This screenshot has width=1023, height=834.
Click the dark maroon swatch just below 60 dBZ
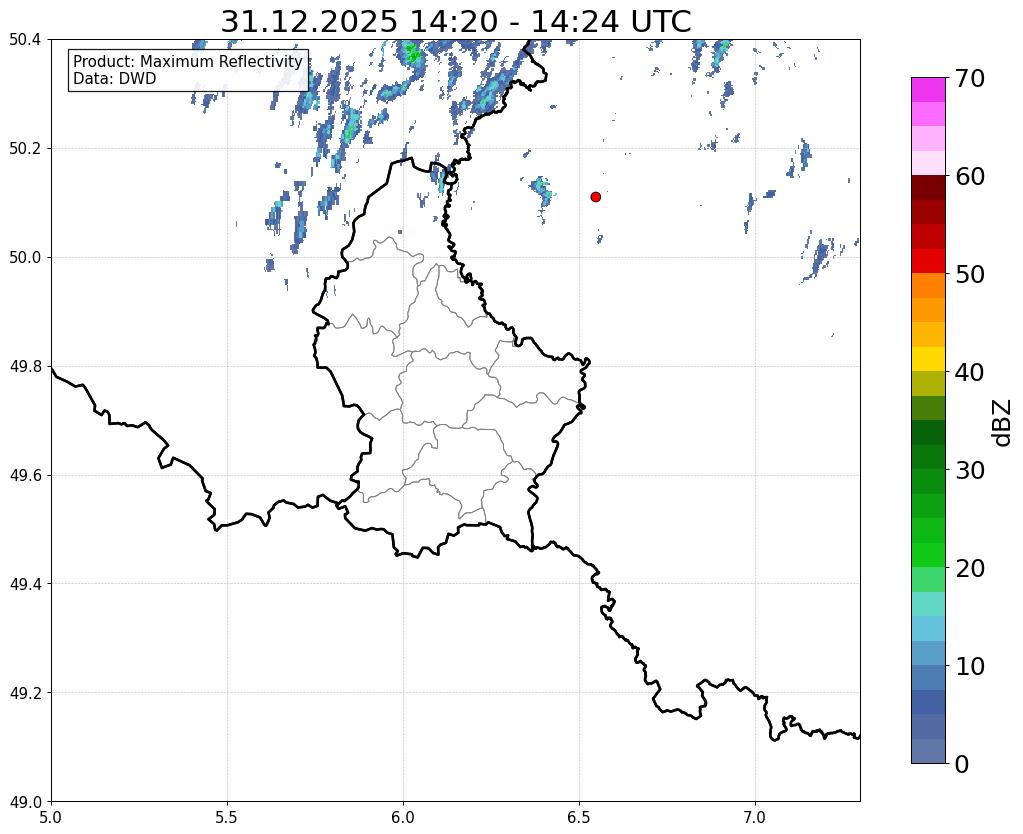pyautogui.click(x=928, y=188)
